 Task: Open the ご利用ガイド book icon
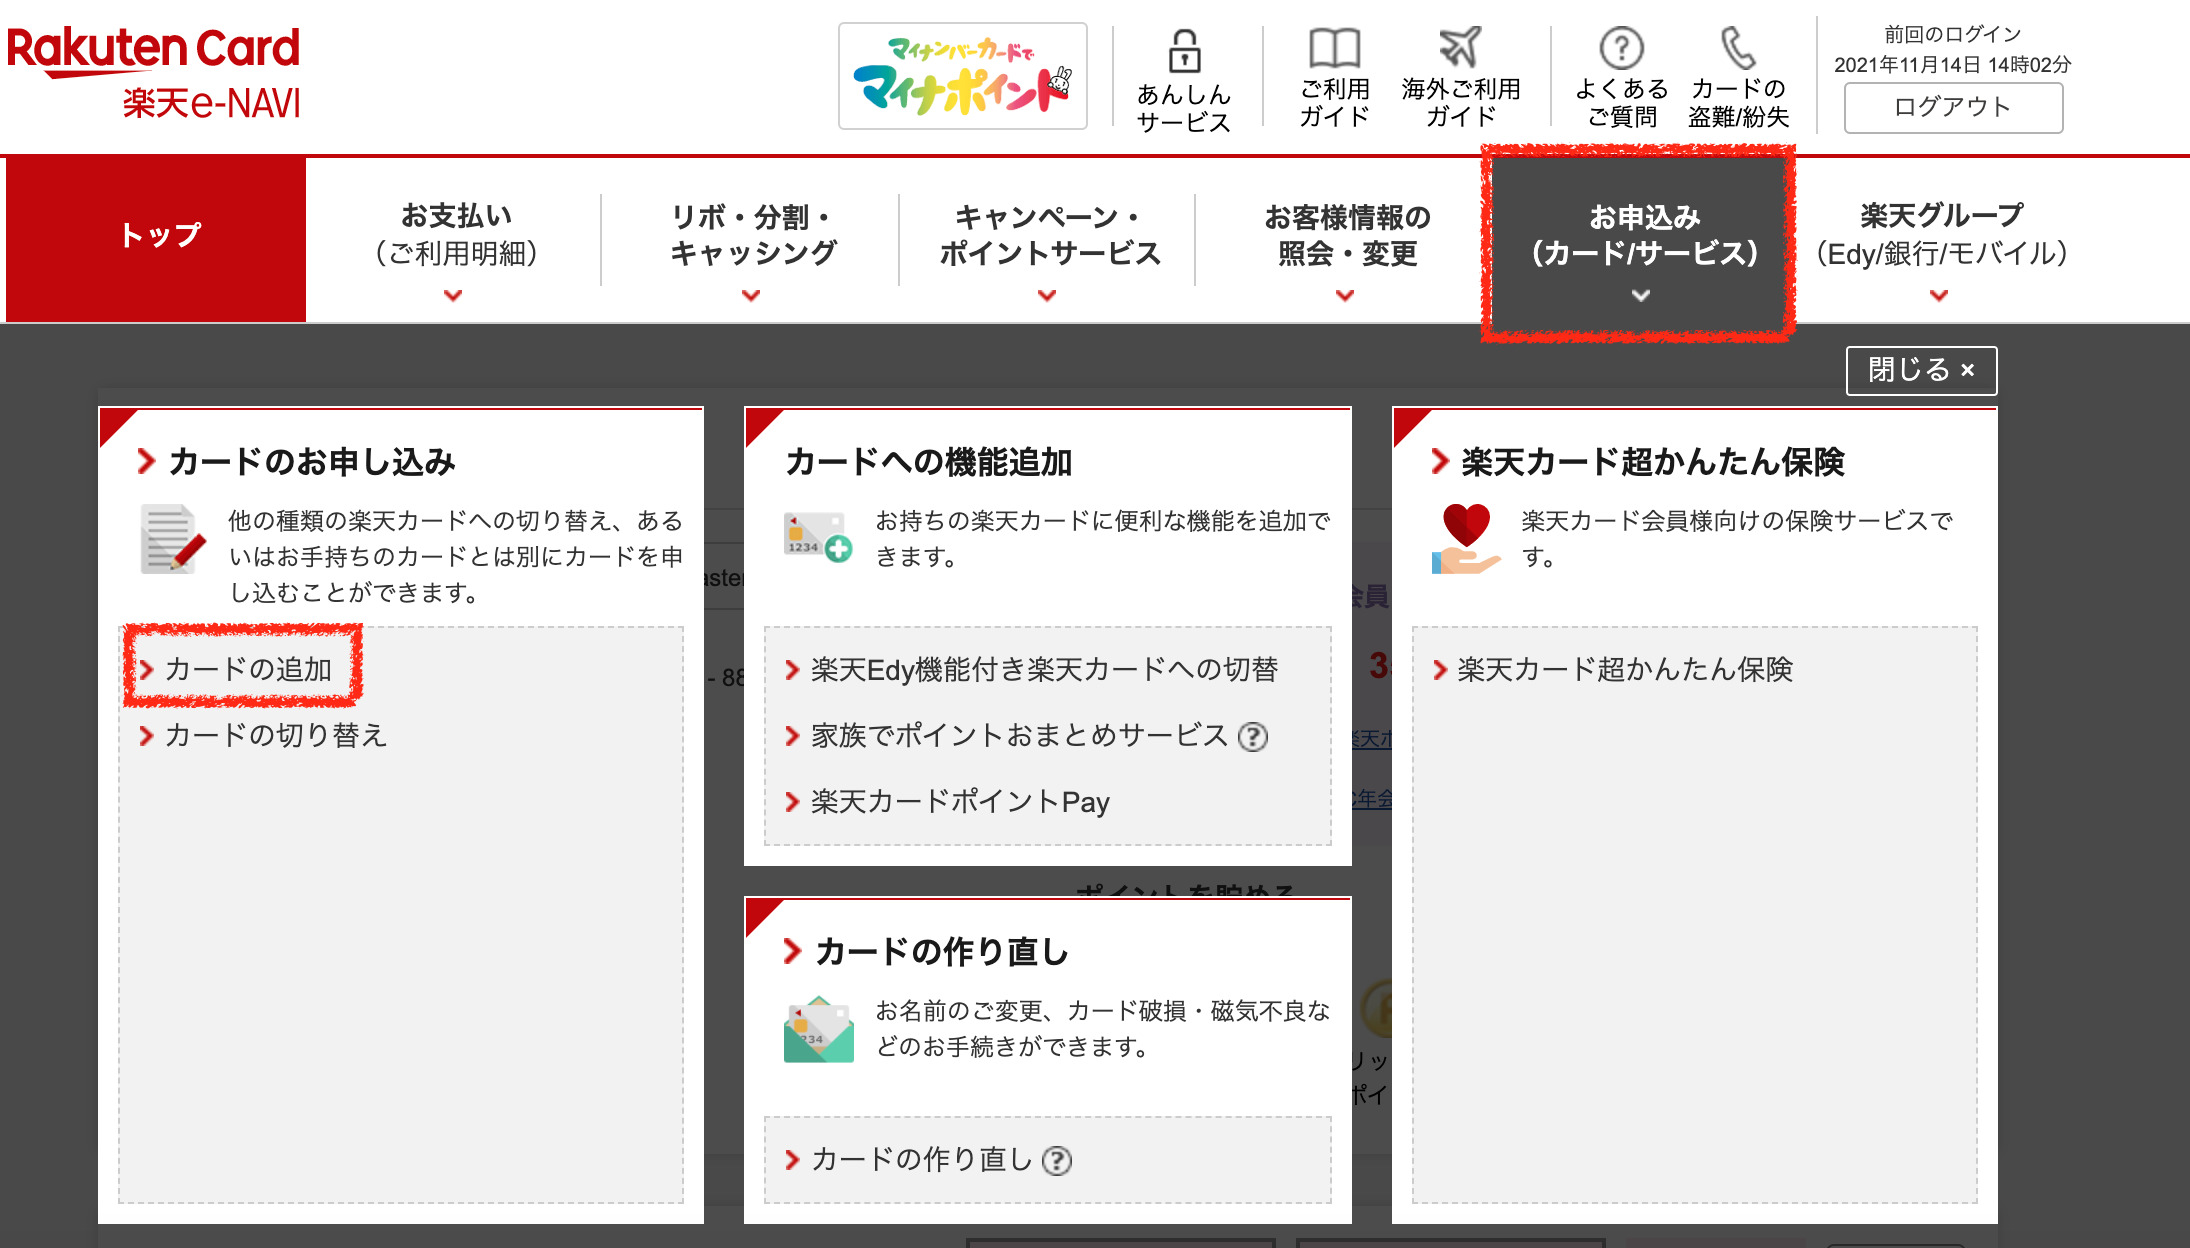(x=1334, y=48)
